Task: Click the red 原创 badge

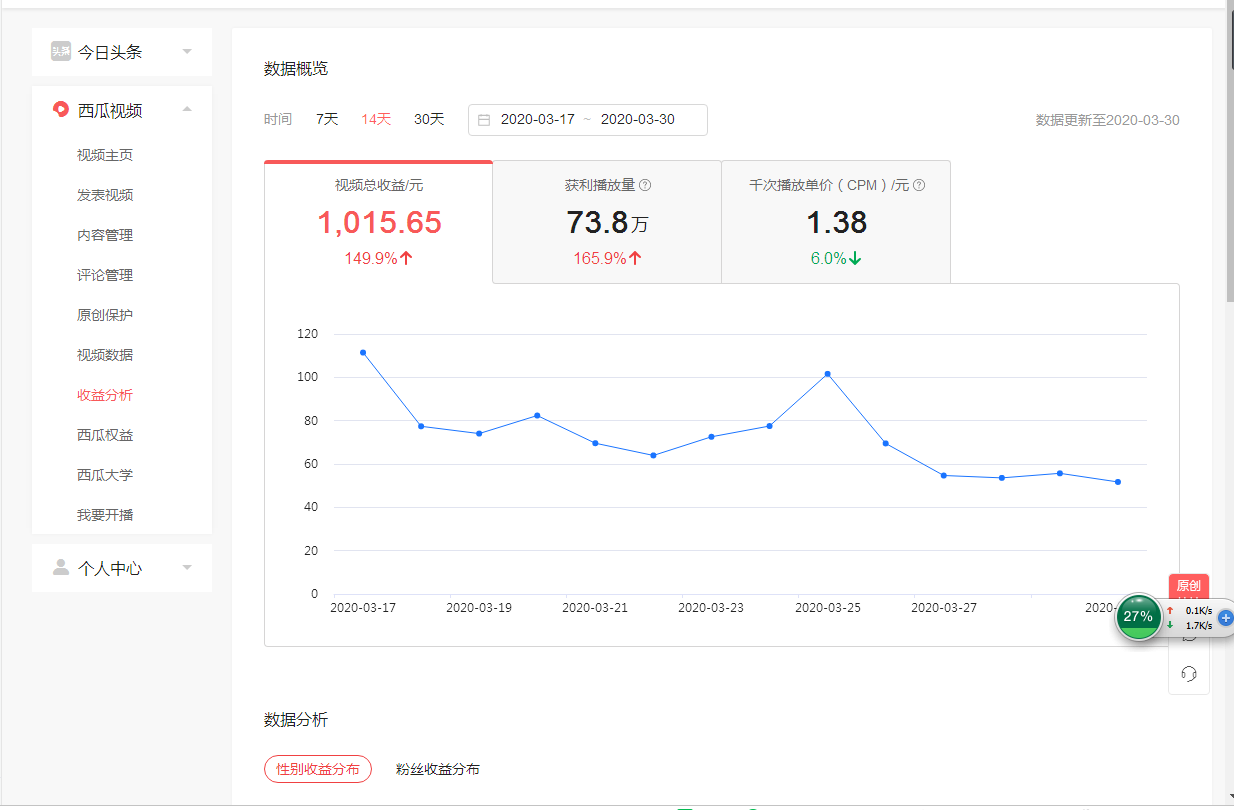Action: point(1188,586)
